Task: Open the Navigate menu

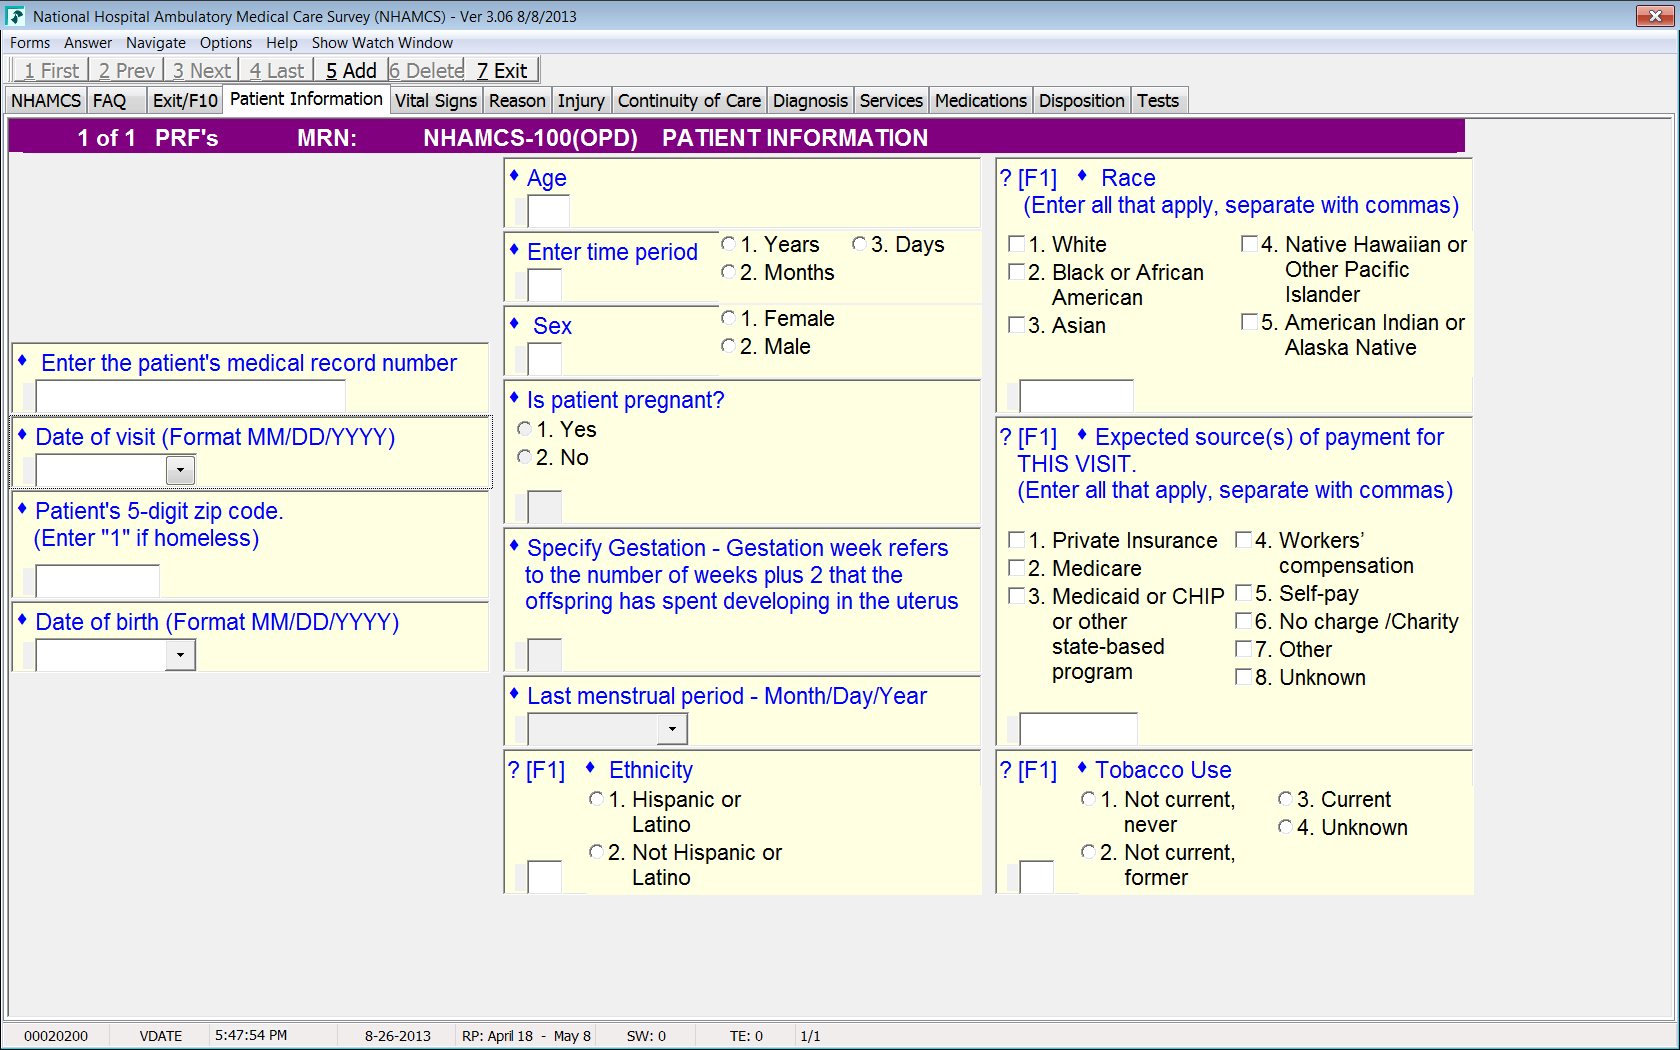Action: click(155, 43)
